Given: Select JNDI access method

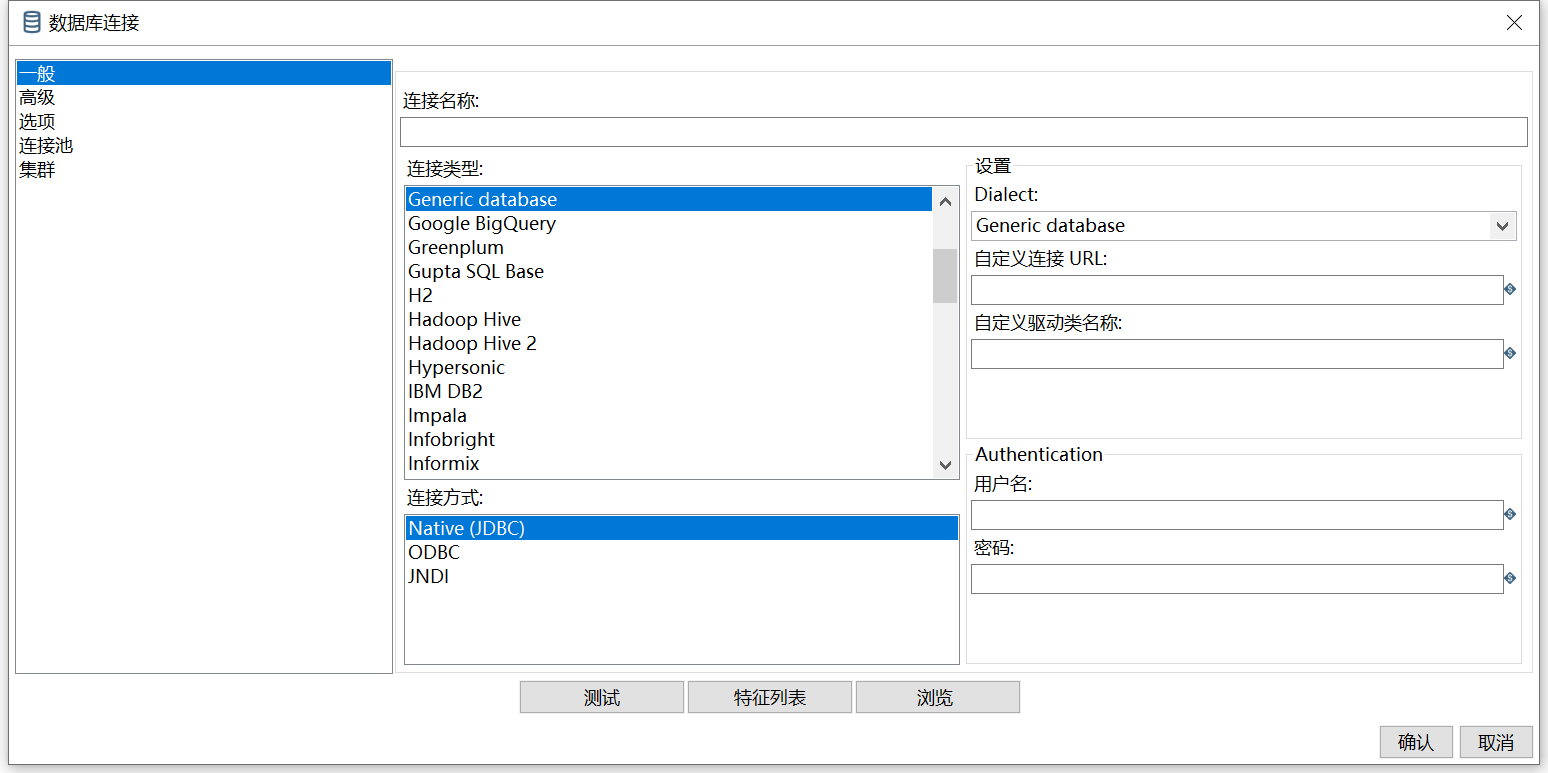Looking at the screenshot, I should 682,576.
